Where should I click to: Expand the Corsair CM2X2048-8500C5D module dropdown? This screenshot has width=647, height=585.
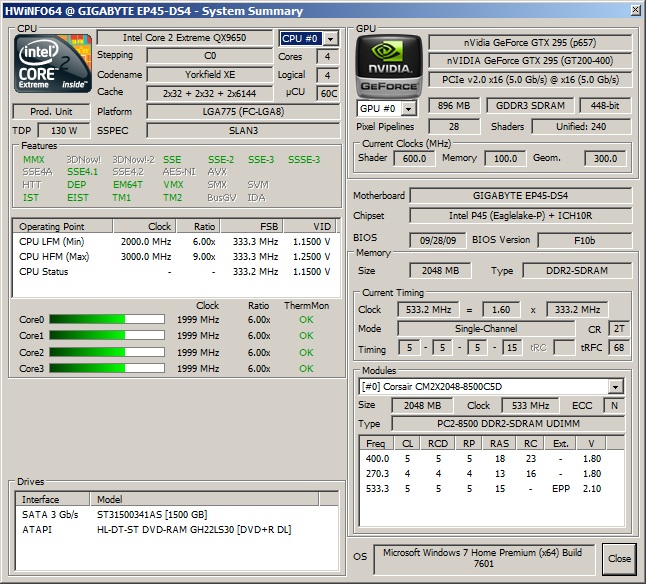click(x=615, y=387)
